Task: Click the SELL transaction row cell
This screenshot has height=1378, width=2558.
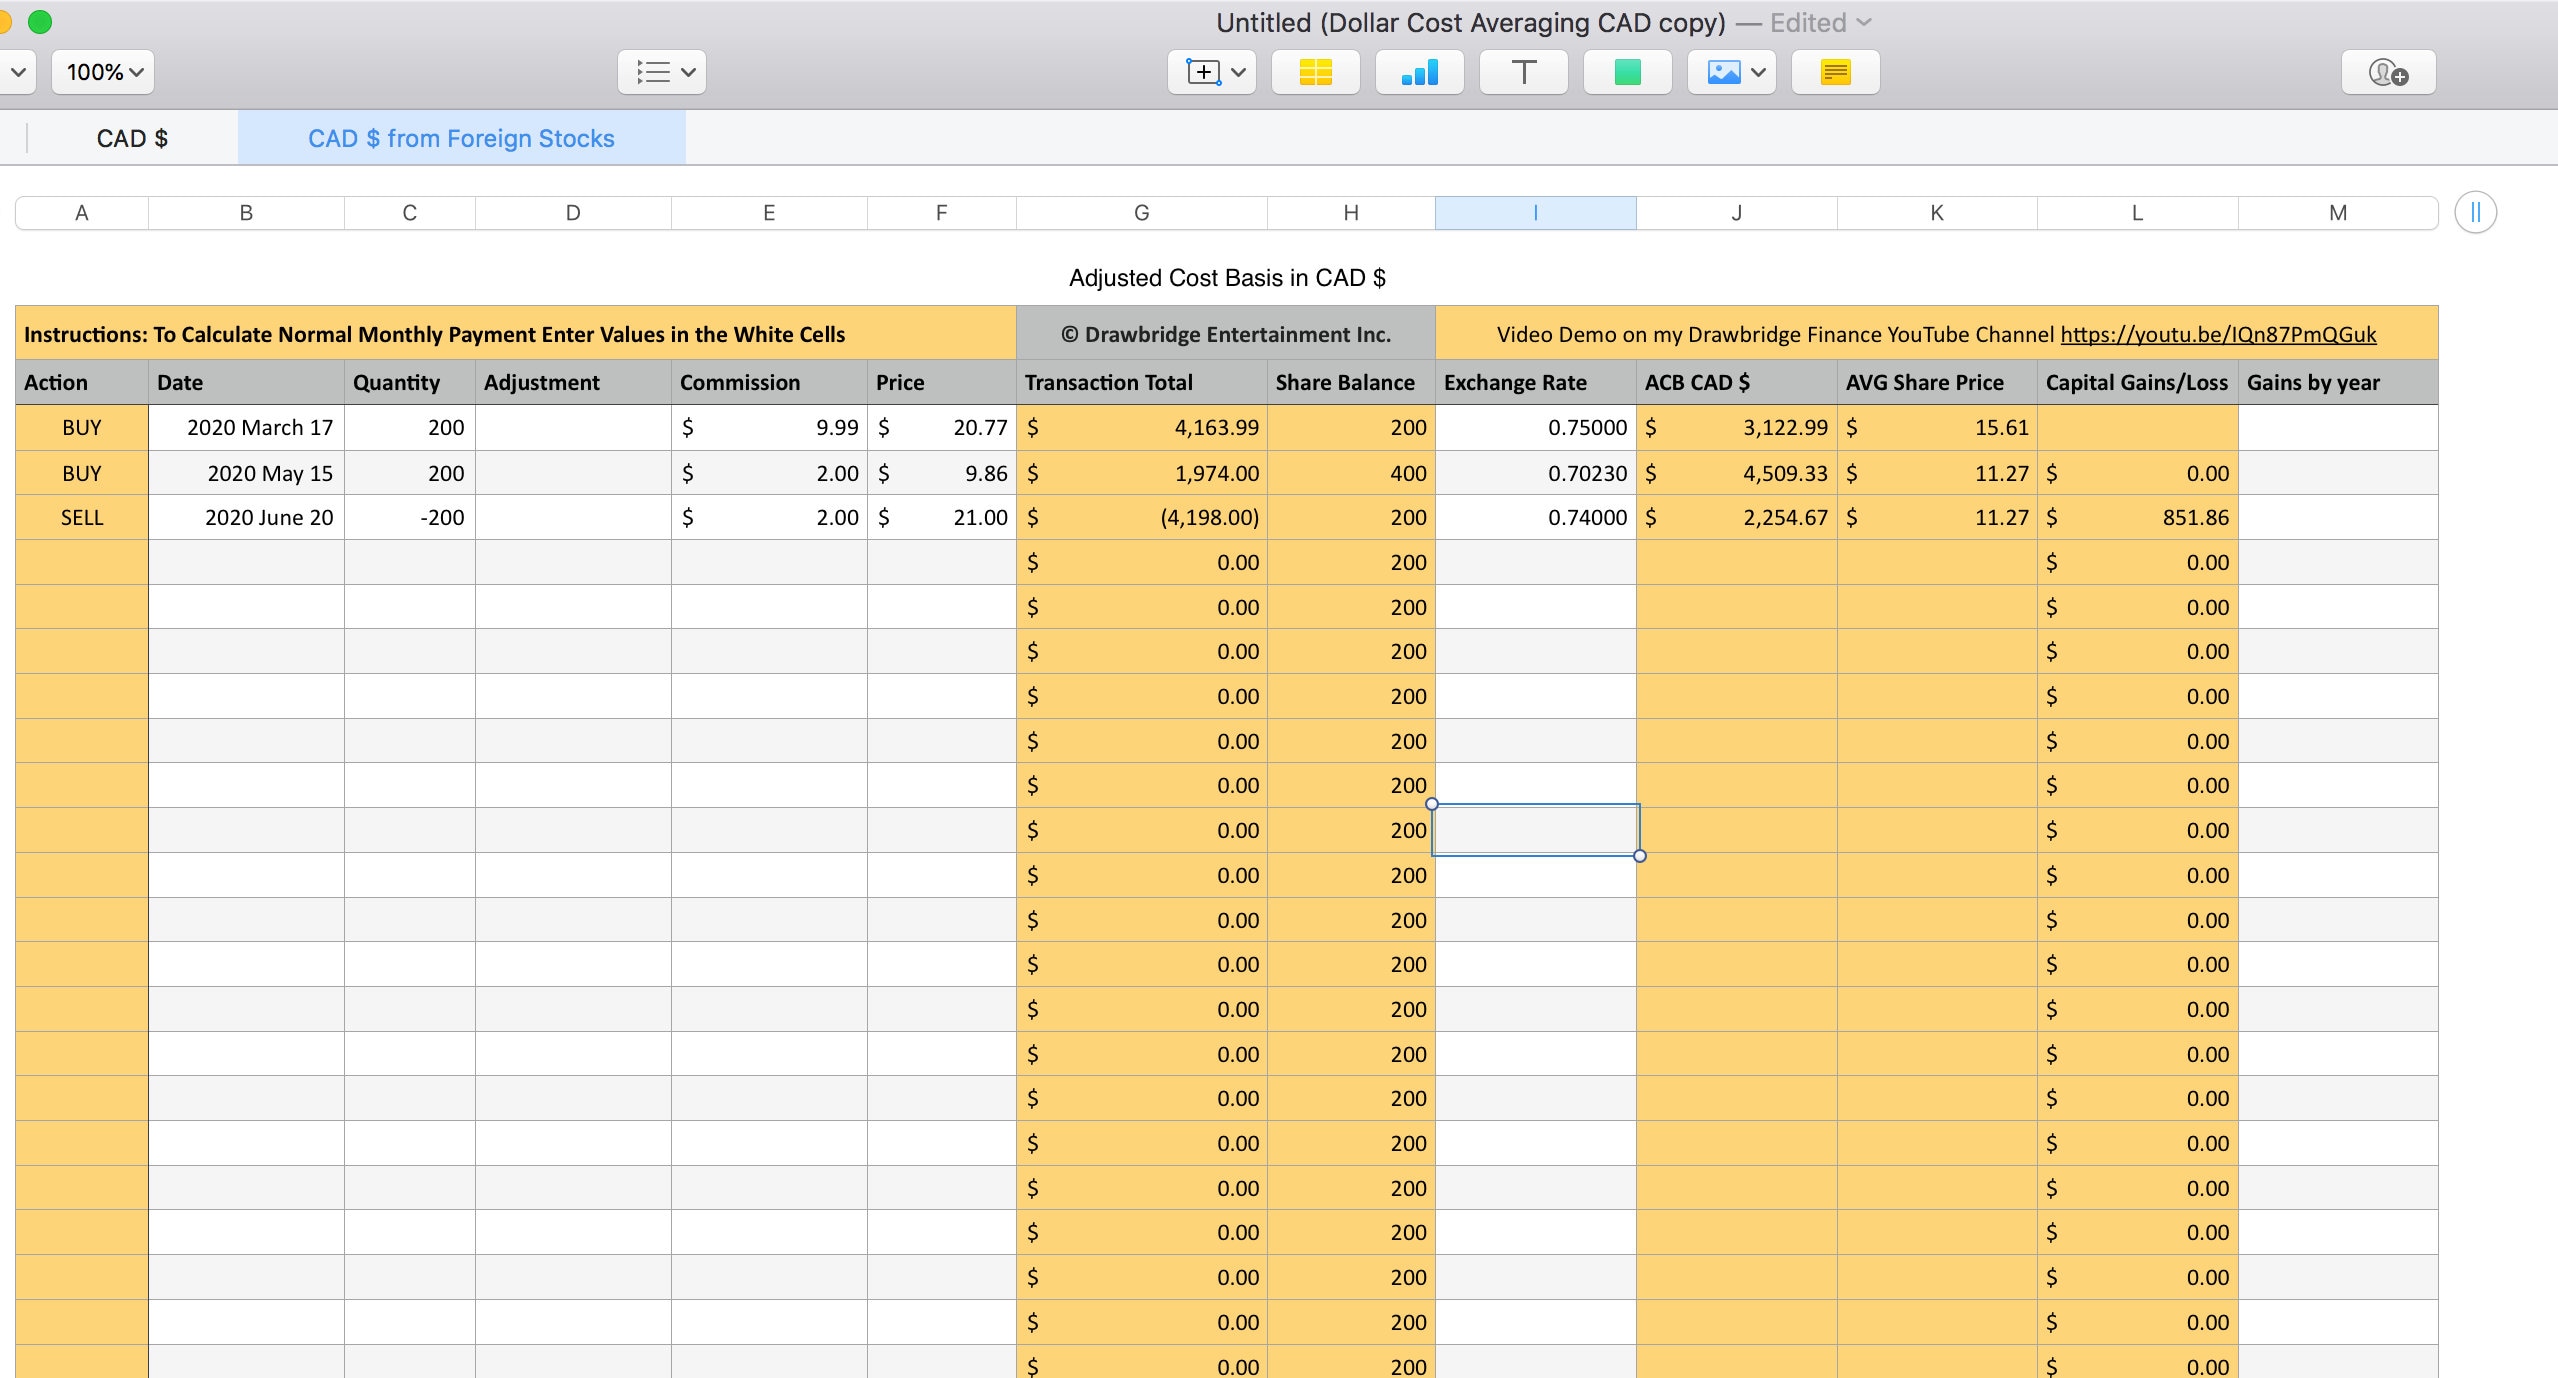Action: pyautogui.click(x=82, y=517)
